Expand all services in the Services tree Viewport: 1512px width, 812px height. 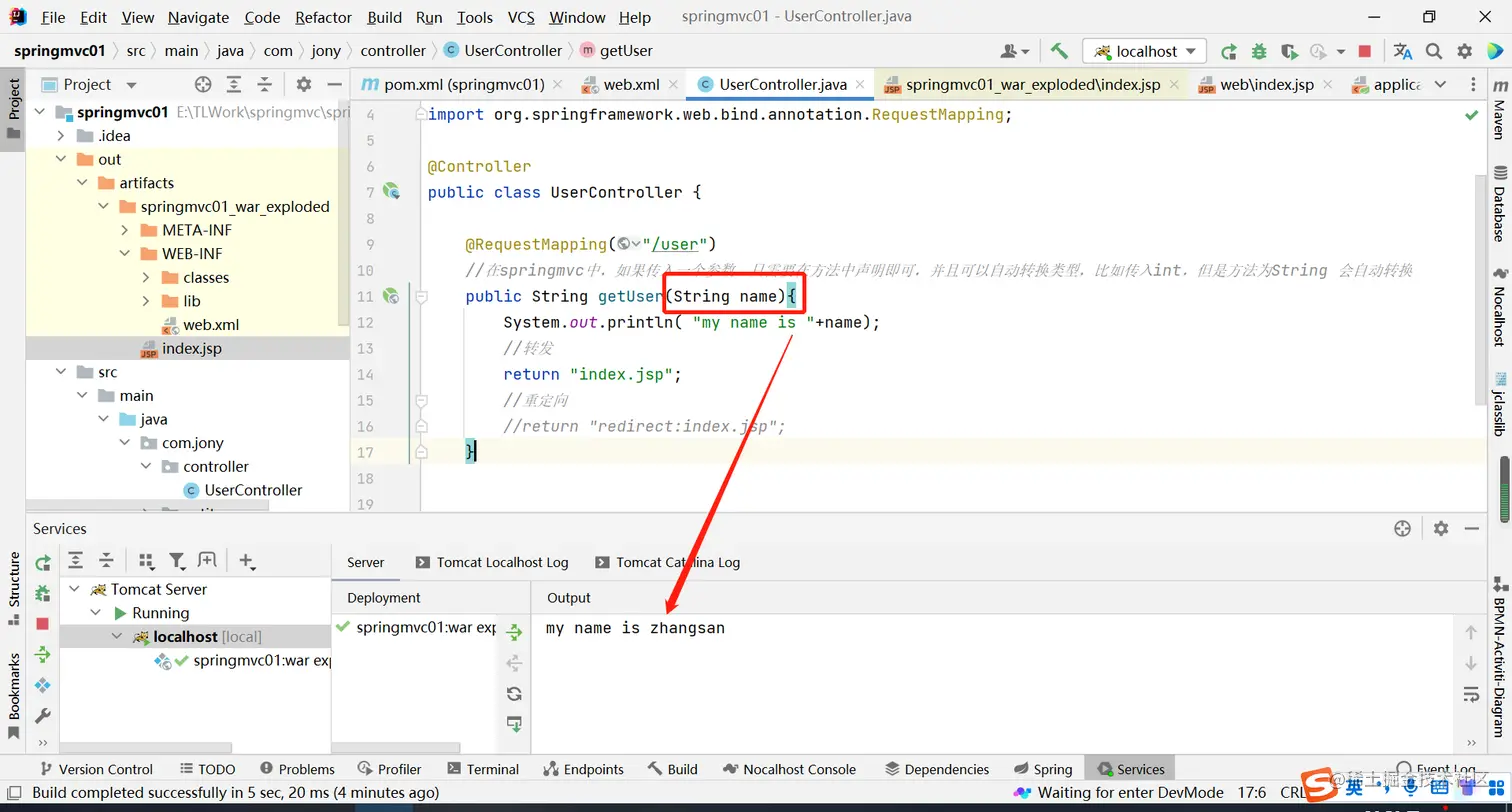click(x=75, y=561)
